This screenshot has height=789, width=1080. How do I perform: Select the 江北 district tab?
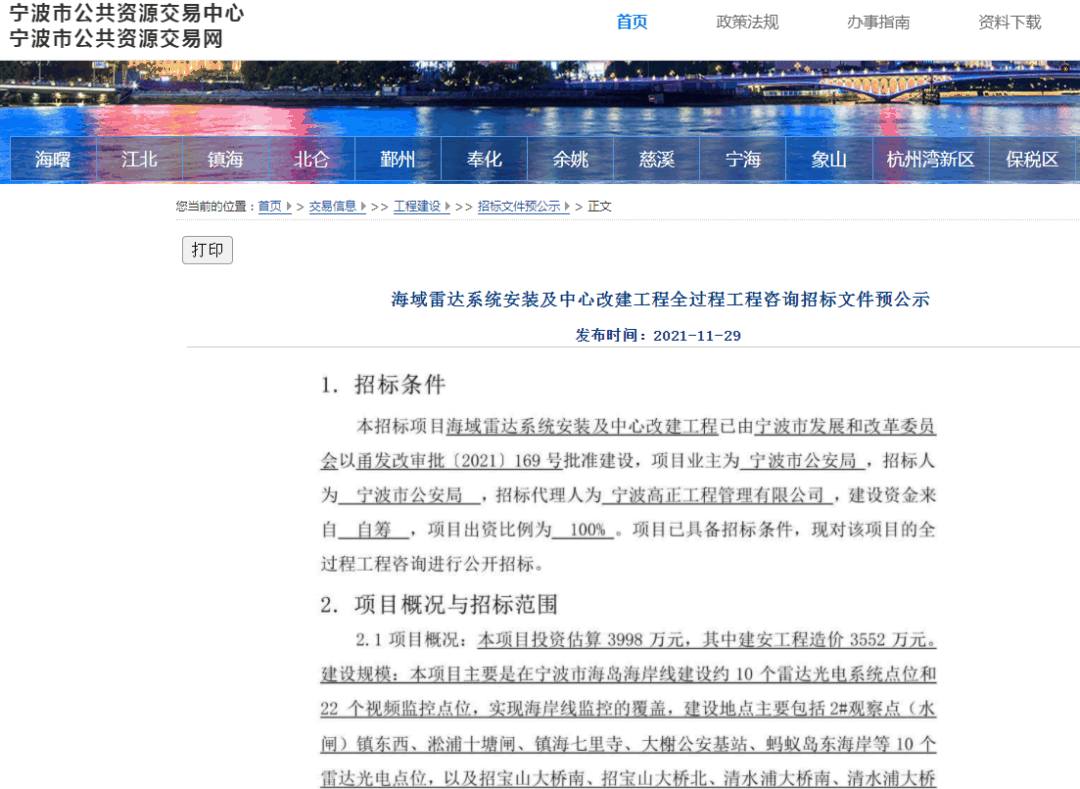coord(139,159)
